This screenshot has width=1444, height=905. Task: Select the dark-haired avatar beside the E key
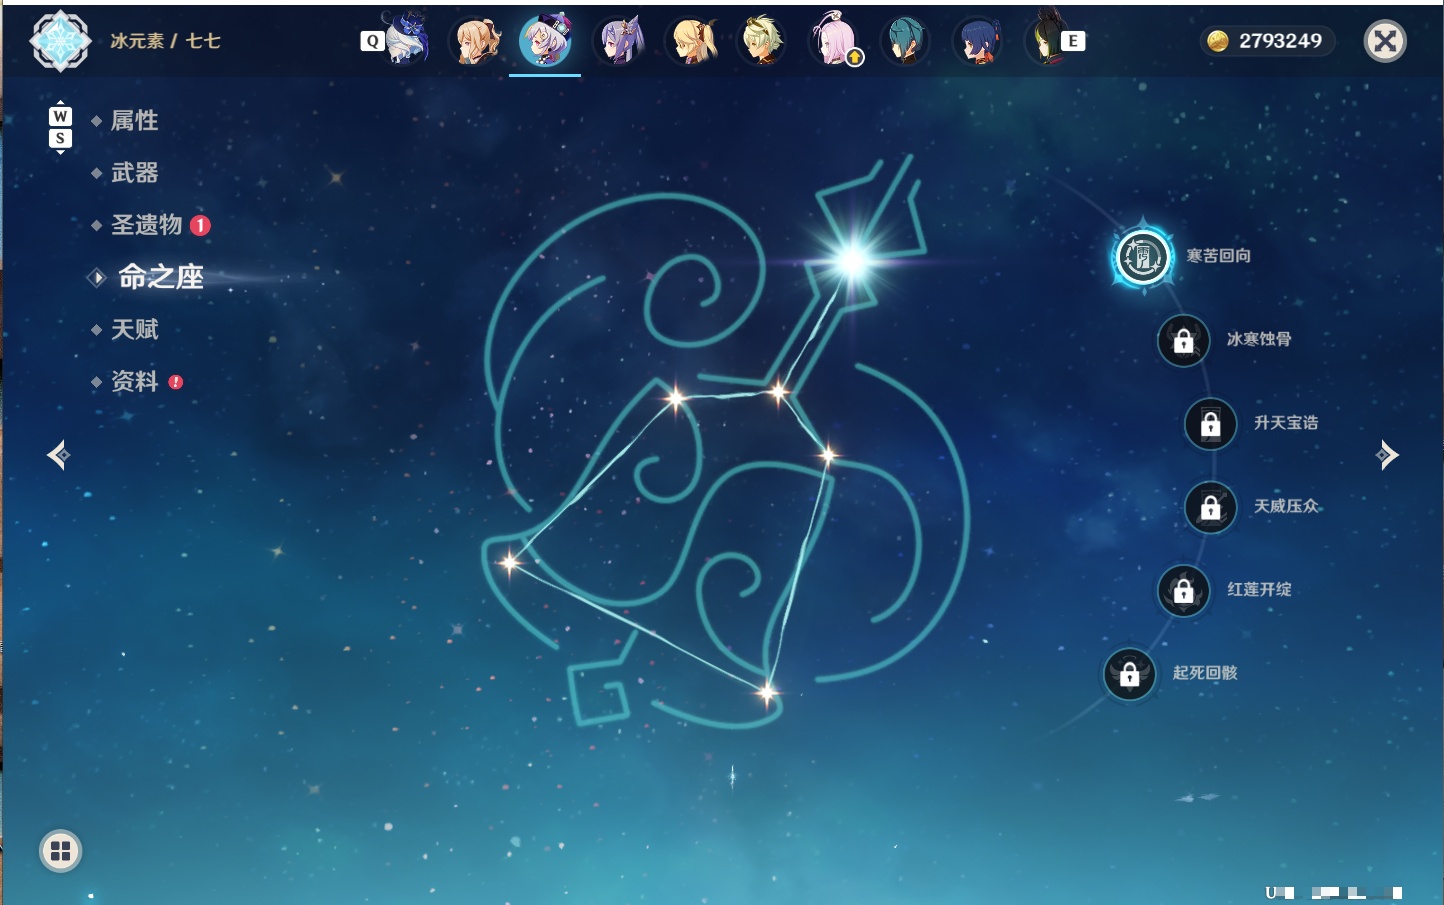click(x=1045, y=39)
